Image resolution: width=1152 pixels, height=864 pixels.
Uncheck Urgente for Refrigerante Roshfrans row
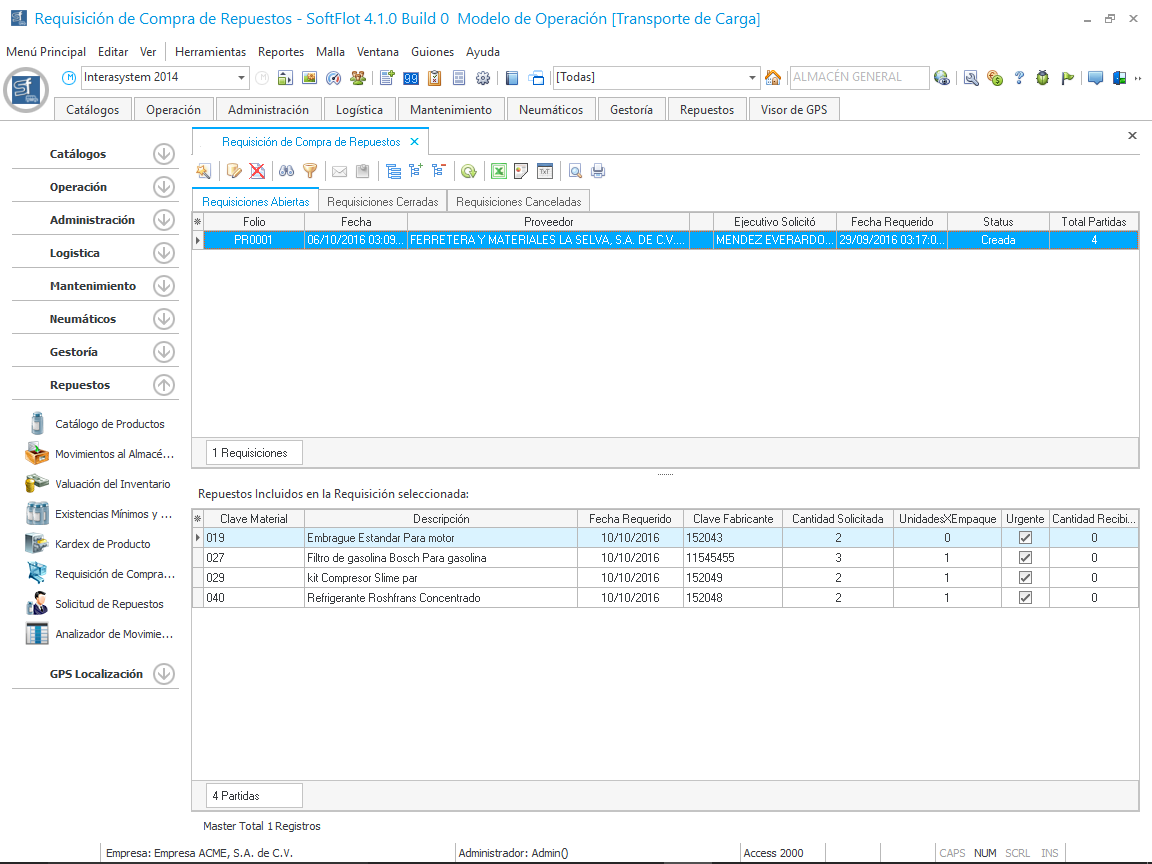[x=1025, y=598]
